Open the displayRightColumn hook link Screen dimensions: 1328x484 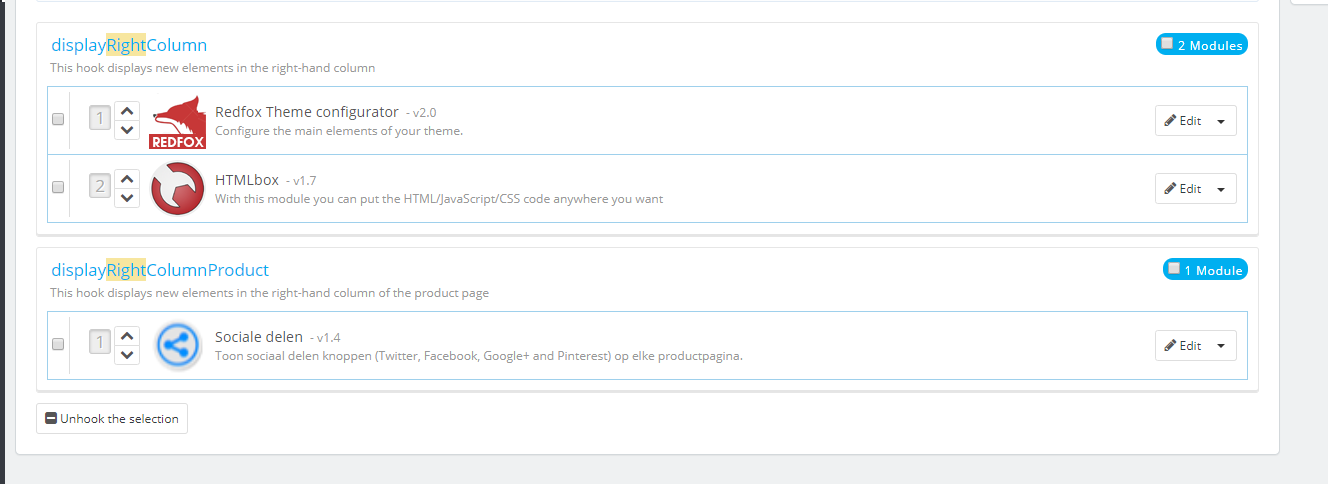(x=129, y=45)
